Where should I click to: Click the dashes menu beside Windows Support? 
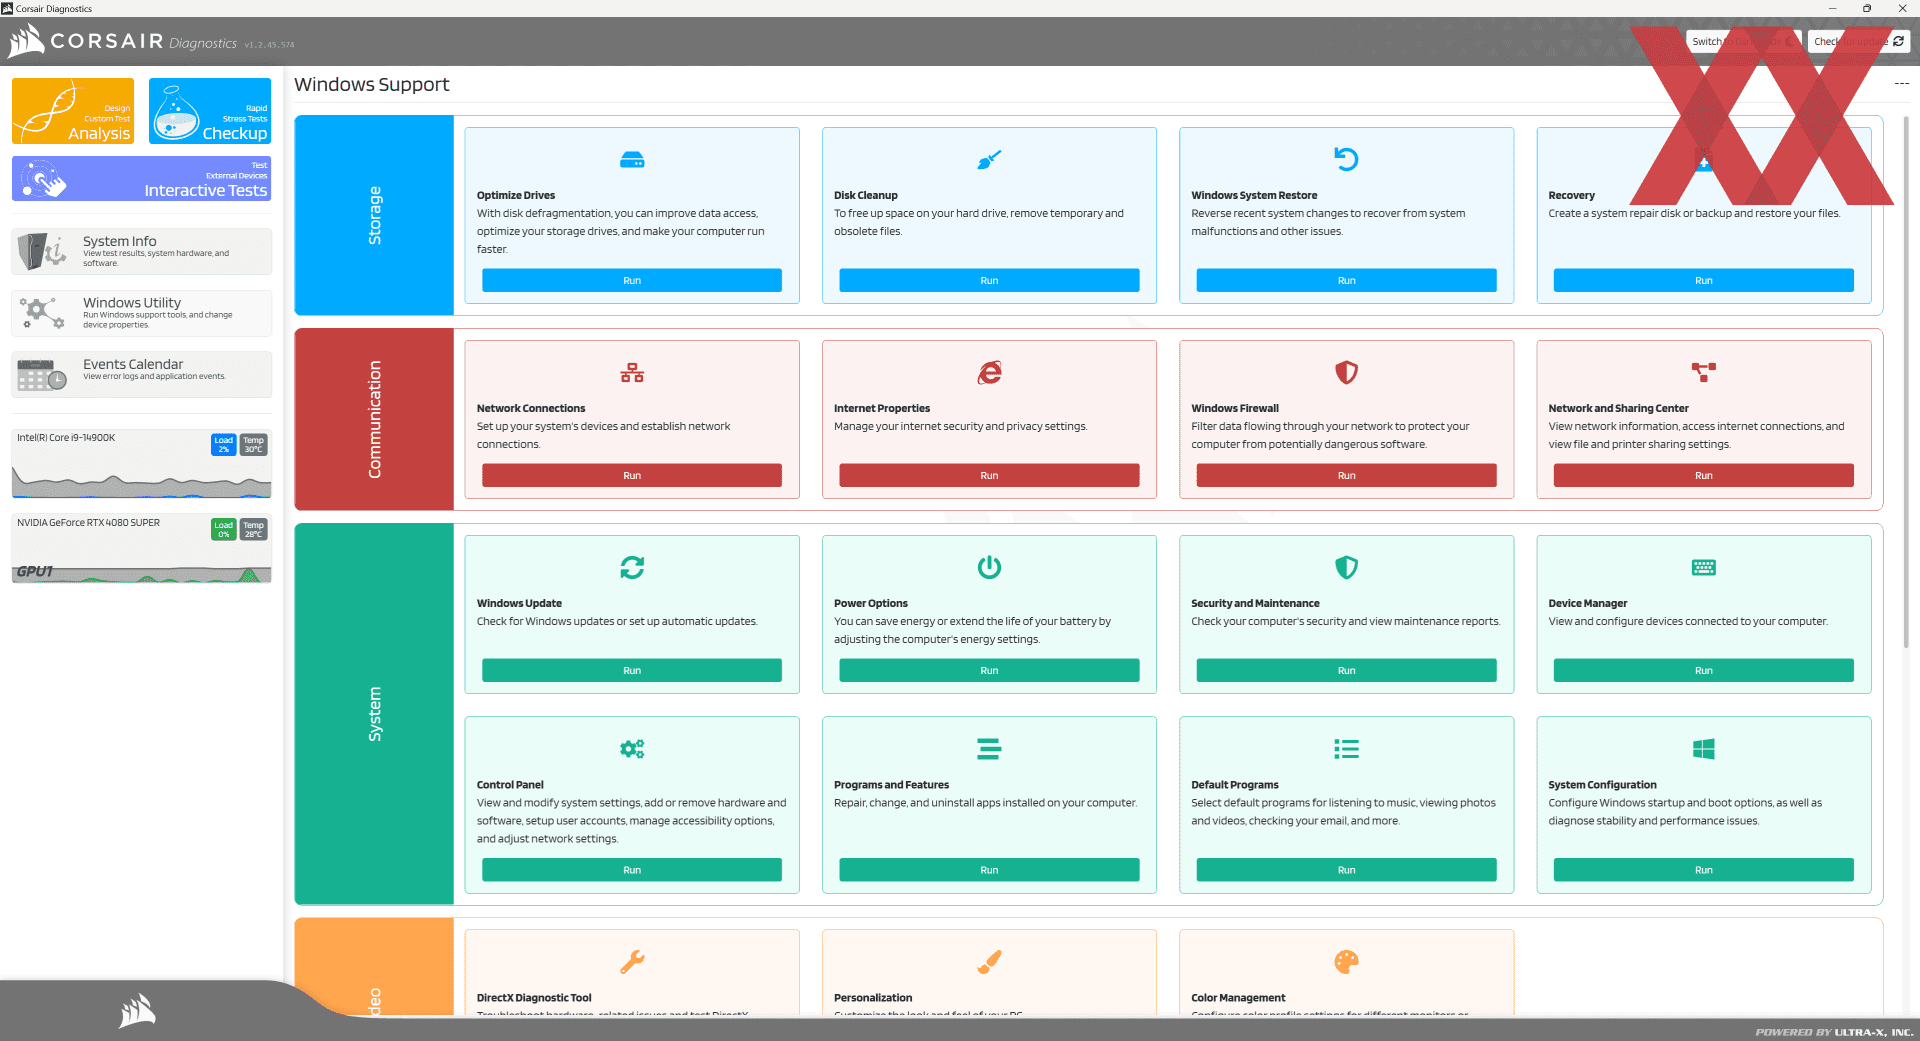click(1901, 84)
